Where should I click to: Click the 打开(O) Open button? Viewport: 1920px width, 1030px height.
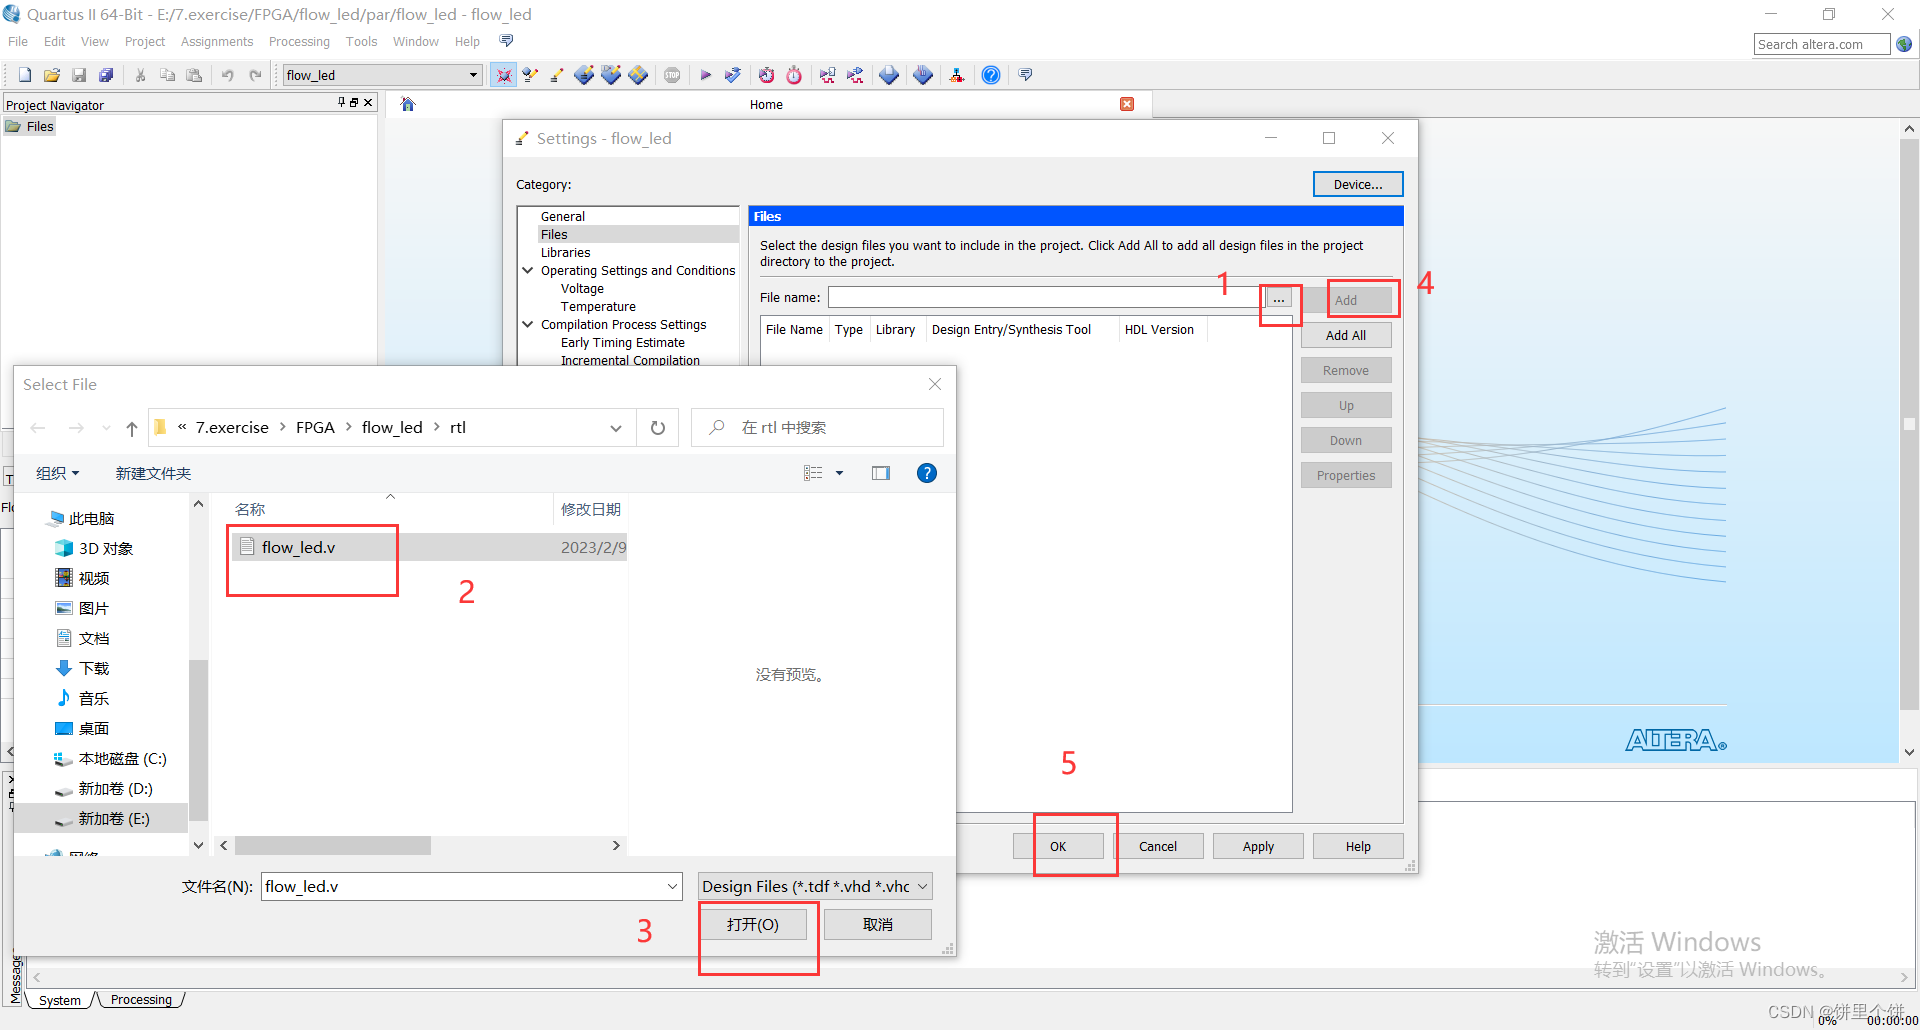tap(753, 924)
